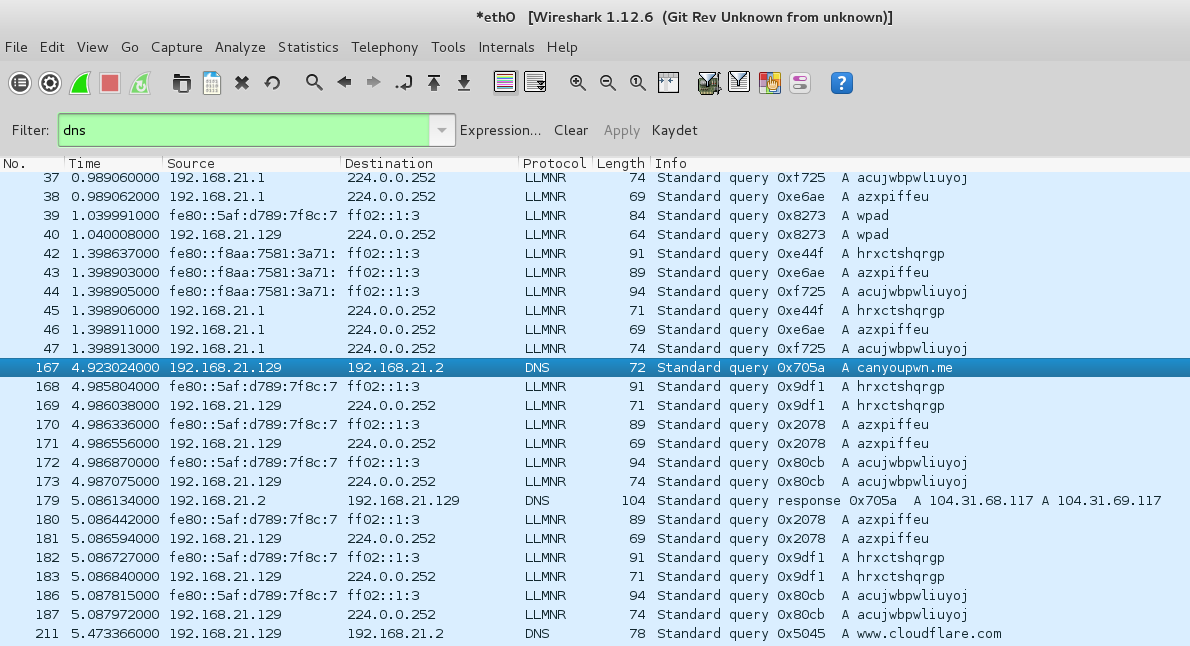The image size is (1190, 646).
Task: Select the DNS response packet 179
Action: tap(600, 500)
